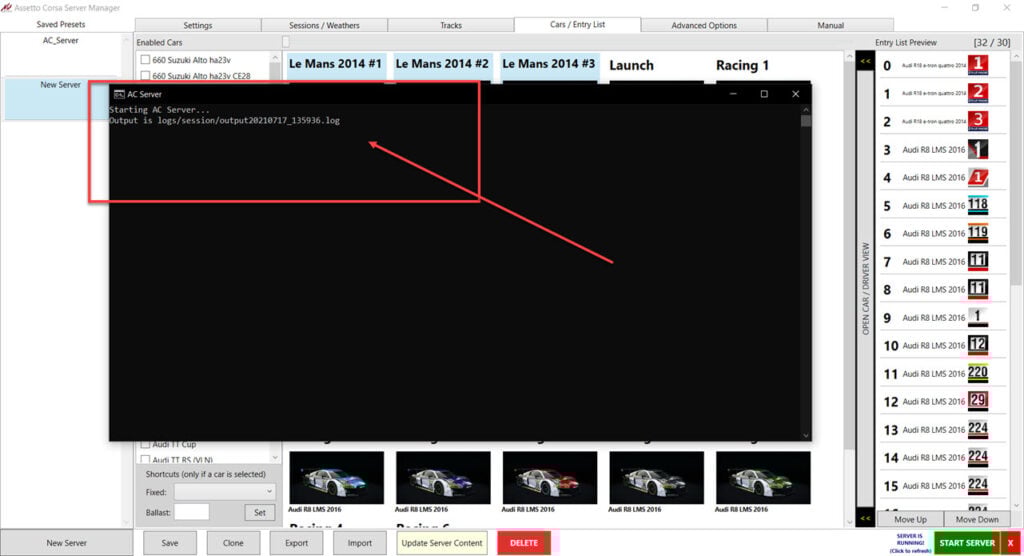Screen dimensions: 1024x556
Task: Click Assetto Corsa Server Manager title bar logo
Action: [7, 8]
